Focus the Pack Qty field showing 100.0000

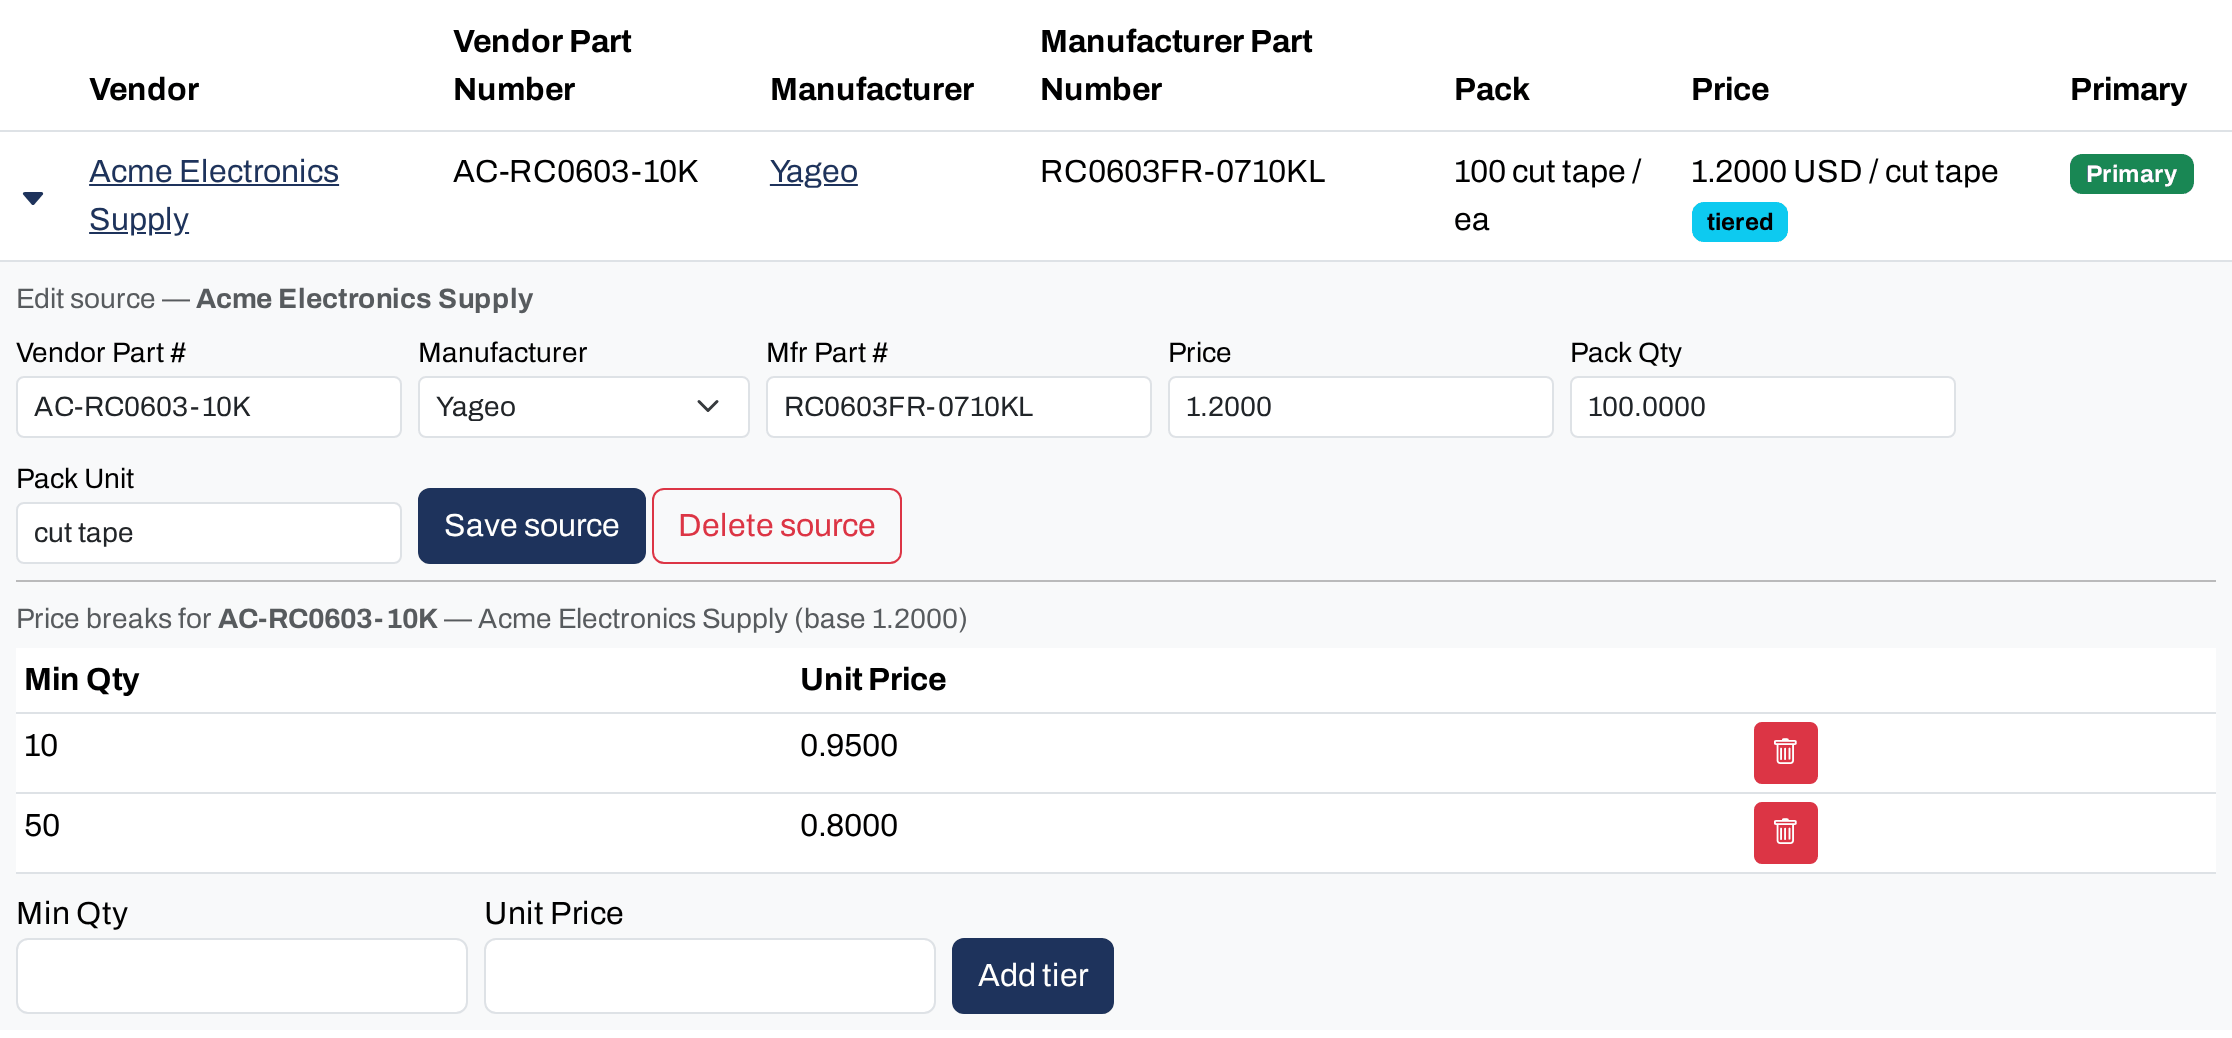pyautogui.click(x=1762, y=407)
